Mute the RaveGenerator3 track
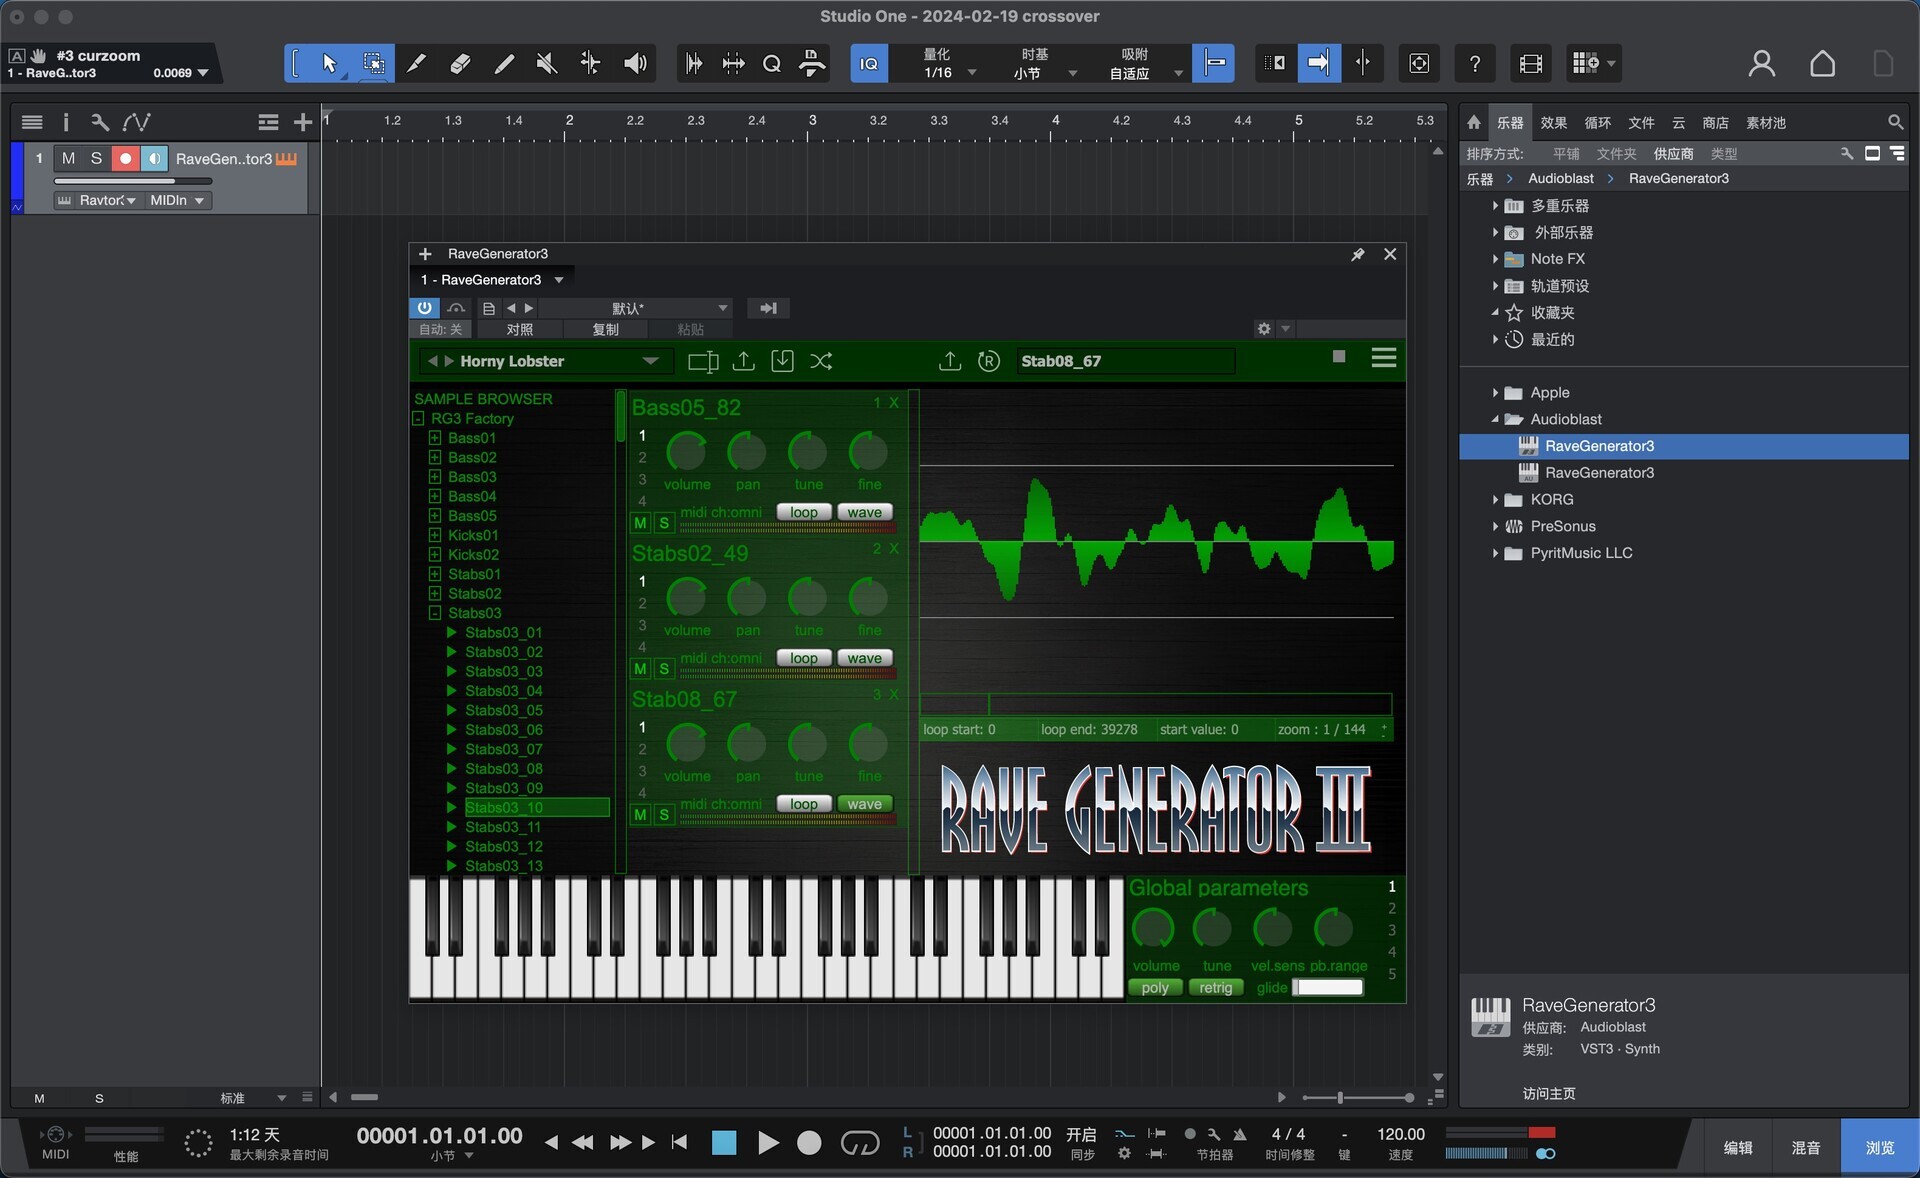The image size is (1920, 1178). click(68, 158)
